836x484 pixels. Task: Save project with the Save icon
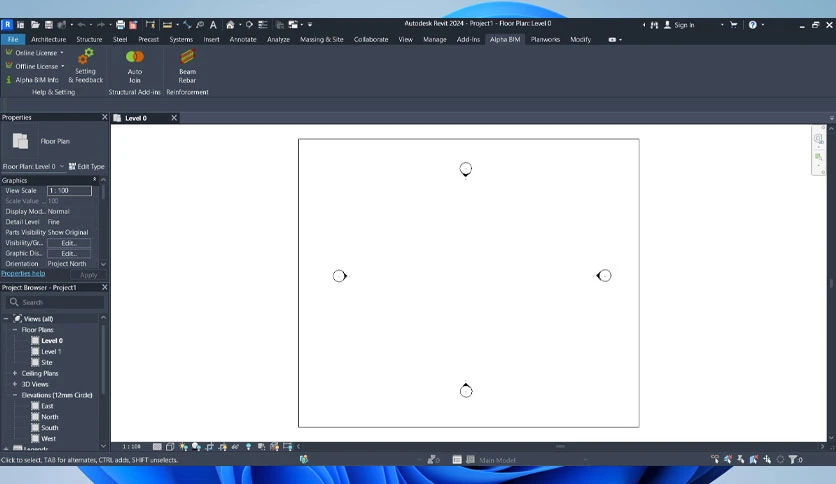[49, 25]
